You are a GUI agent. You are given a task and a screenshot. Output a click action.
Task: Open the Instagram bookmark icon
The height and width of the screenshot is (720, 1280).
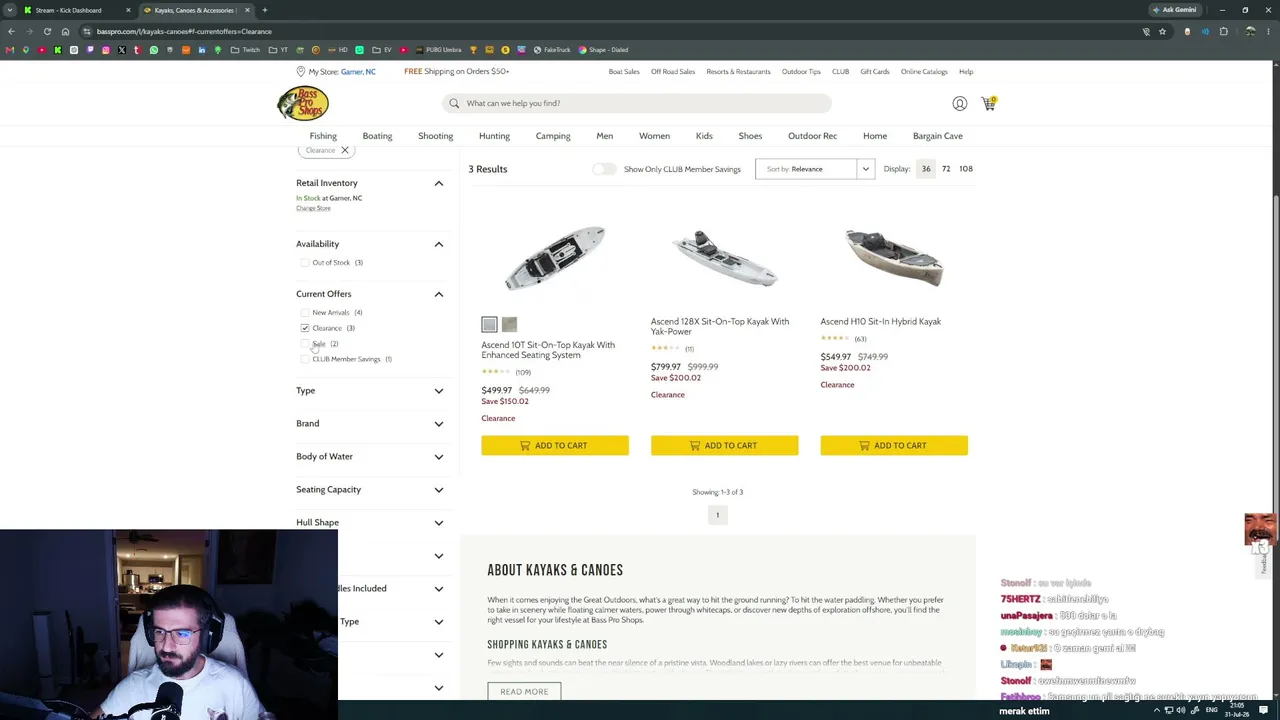tap(105, 50)
